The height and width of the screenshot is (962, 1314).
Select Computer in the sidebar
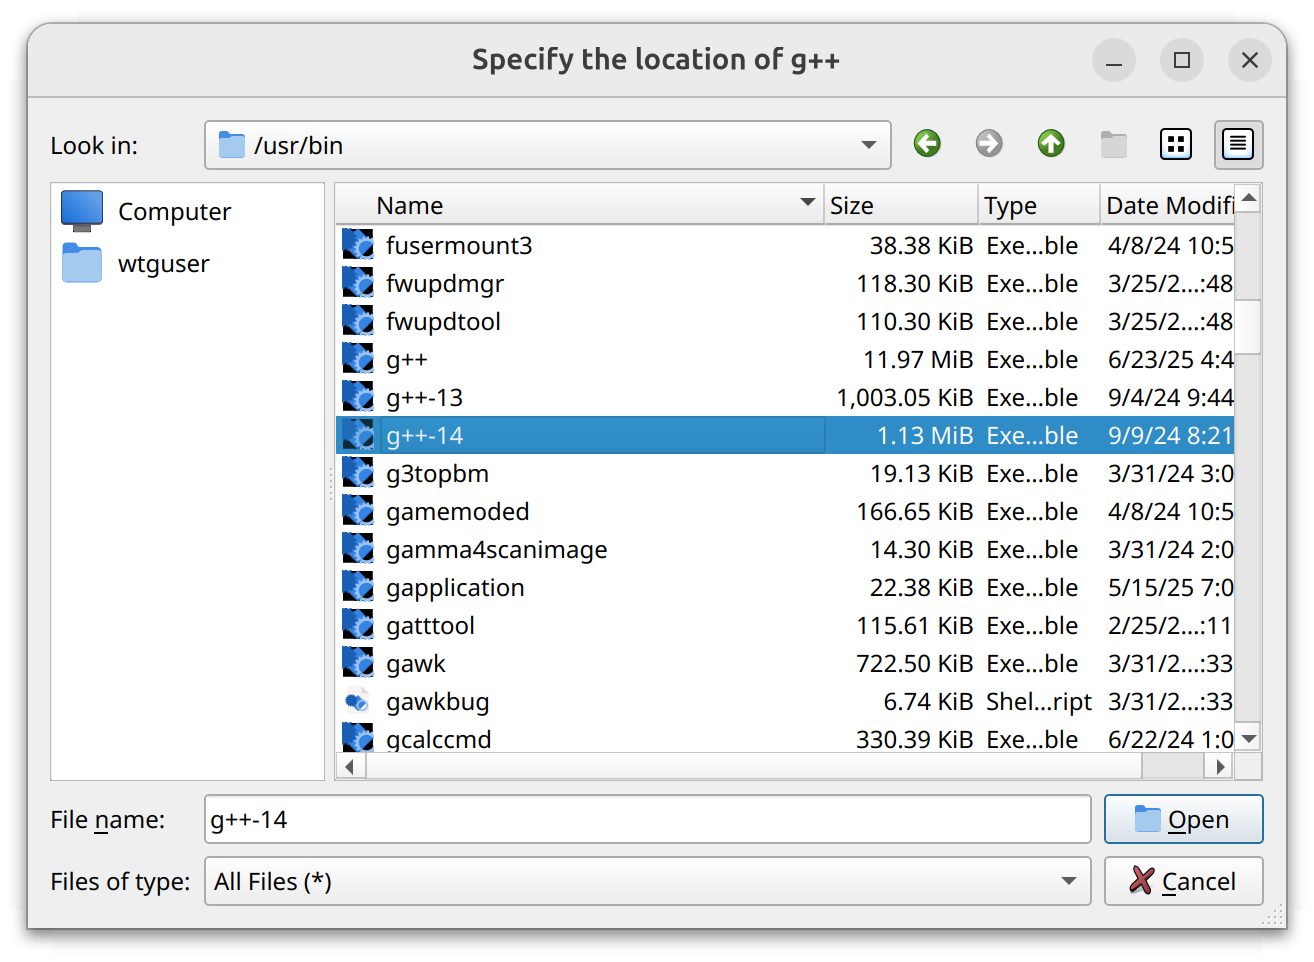tap(174, 212)
